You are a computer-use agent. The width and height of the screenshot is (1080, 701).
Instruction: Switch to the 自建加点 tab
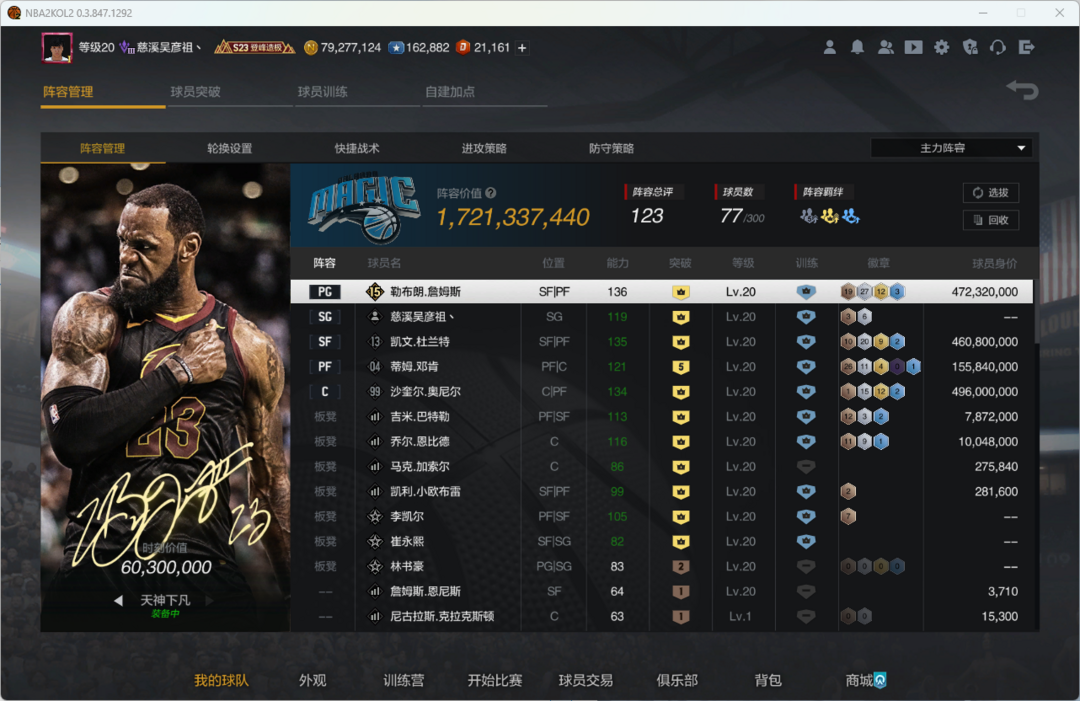coord(450,92)
